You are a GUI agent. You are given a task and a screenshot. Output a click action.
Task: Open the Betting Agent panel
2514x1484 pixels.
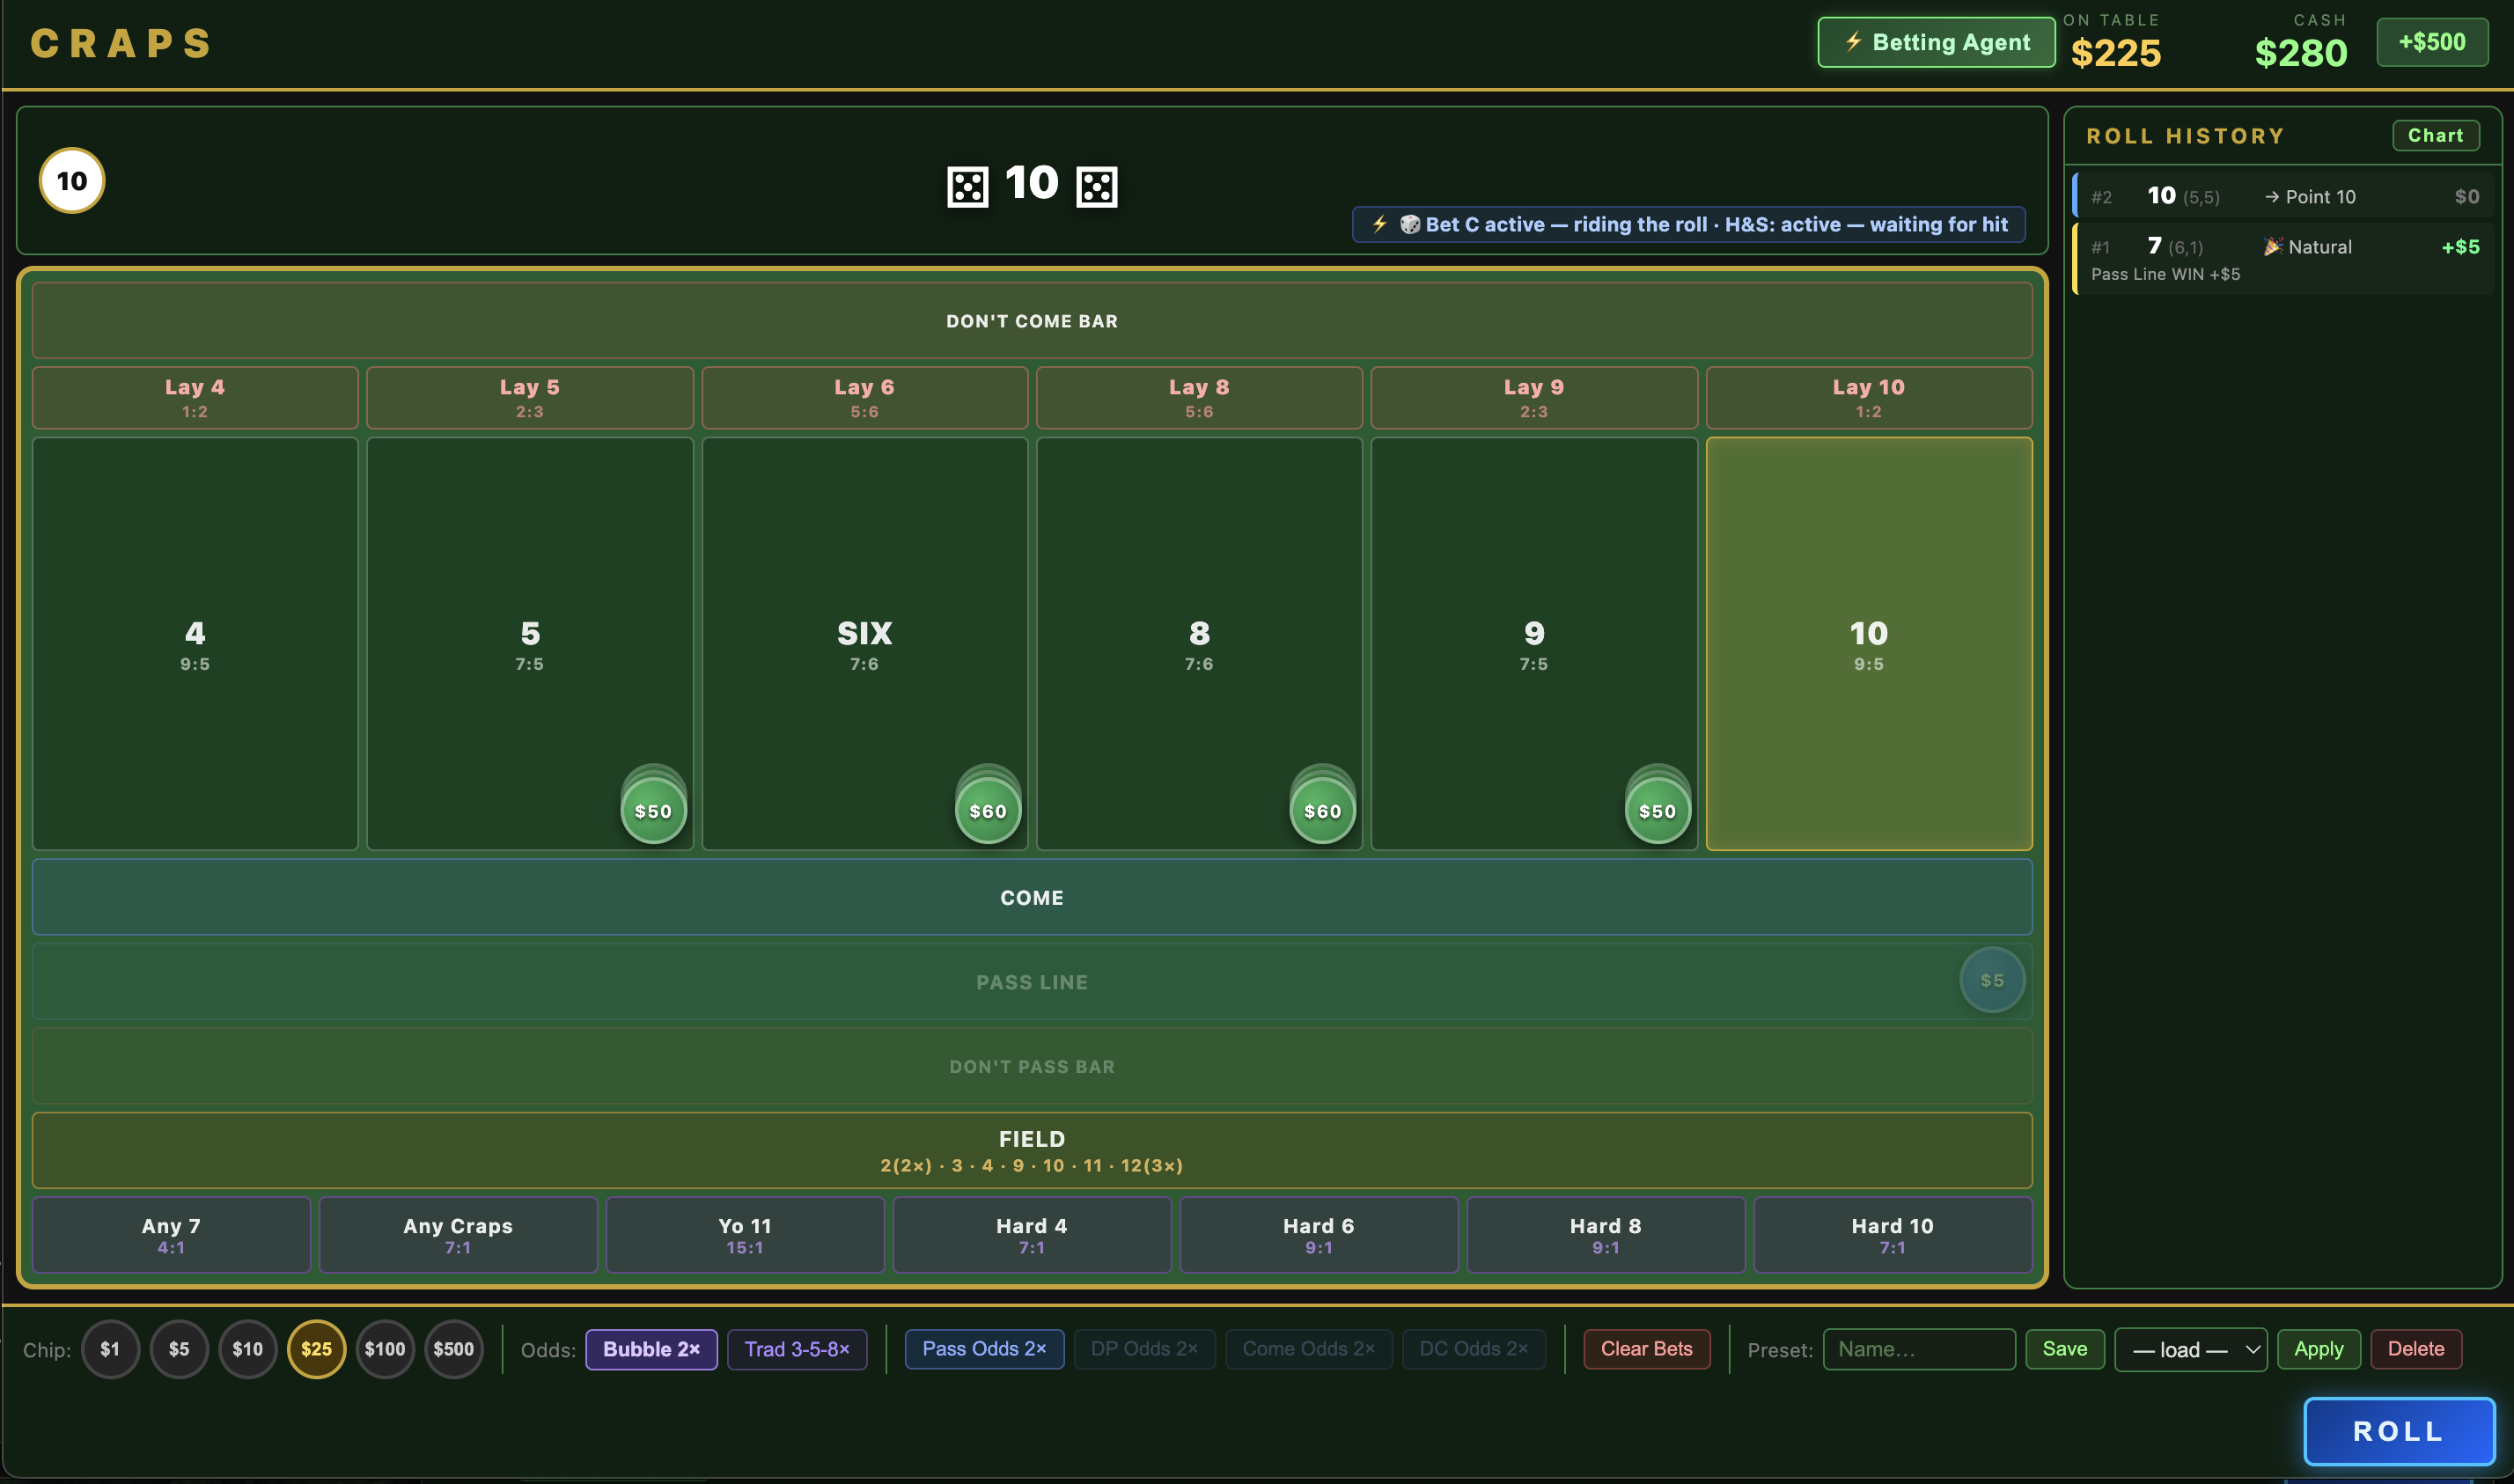(1936, 42)
